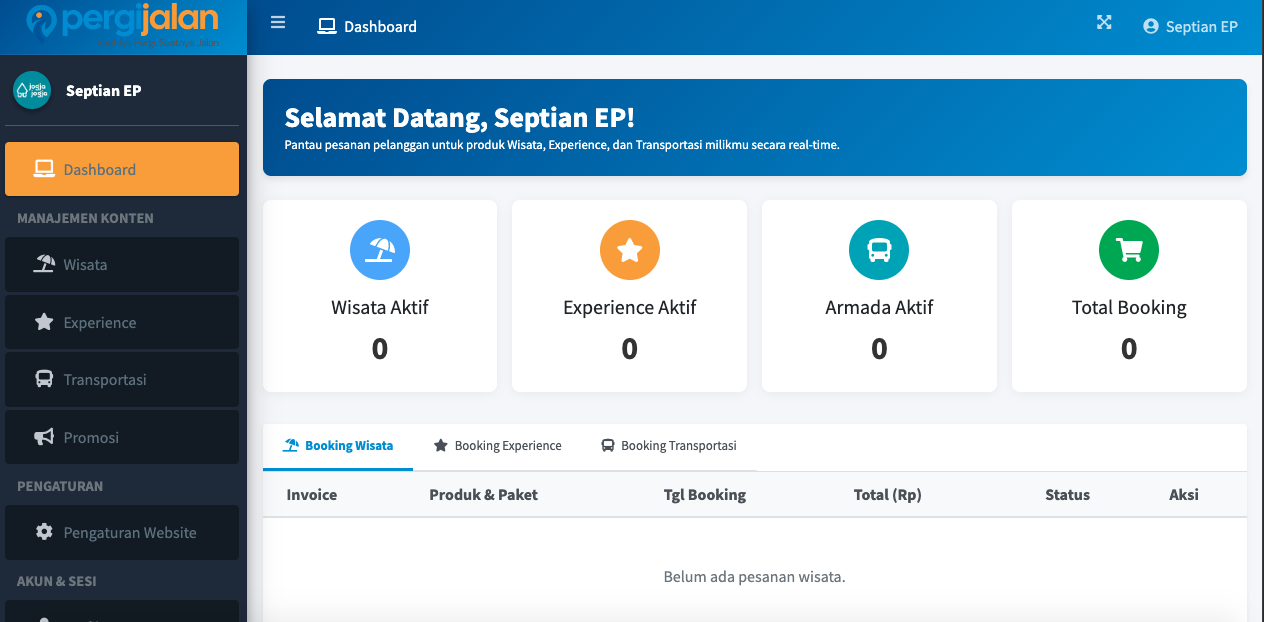Click the 'Selamat Datang, Septian EP!' heading
Screen dimensions: 1264x622
pyautogui.click(x=460, y=117)
